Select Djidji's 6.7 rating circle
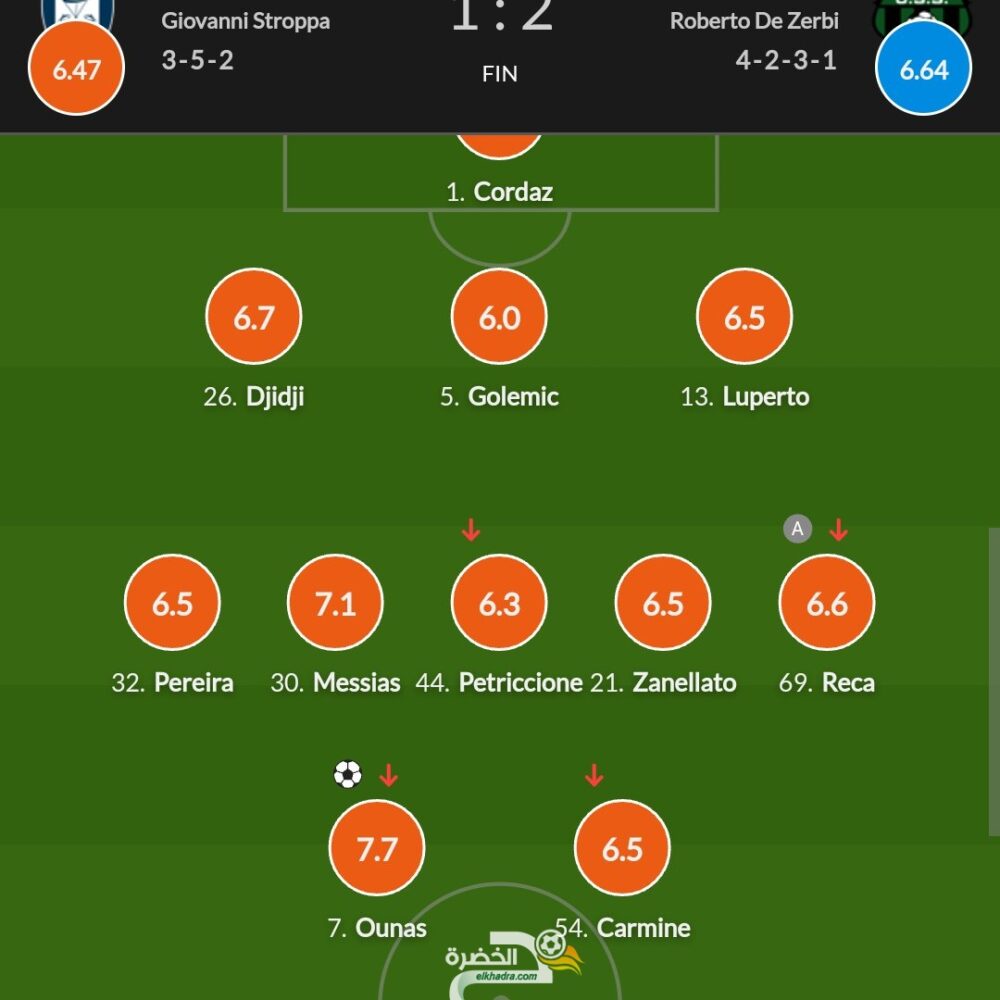 [x=254, y=316]
